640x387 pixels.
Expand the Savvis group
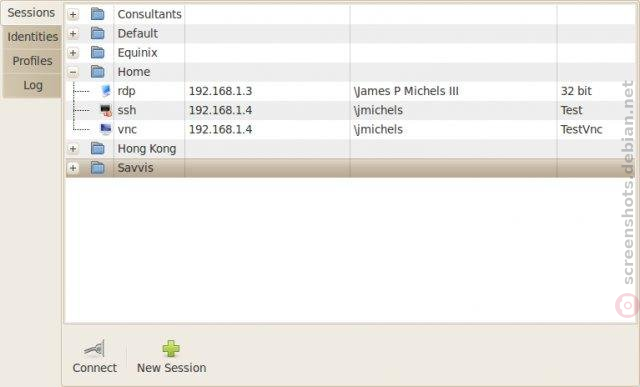click(73, 168)
